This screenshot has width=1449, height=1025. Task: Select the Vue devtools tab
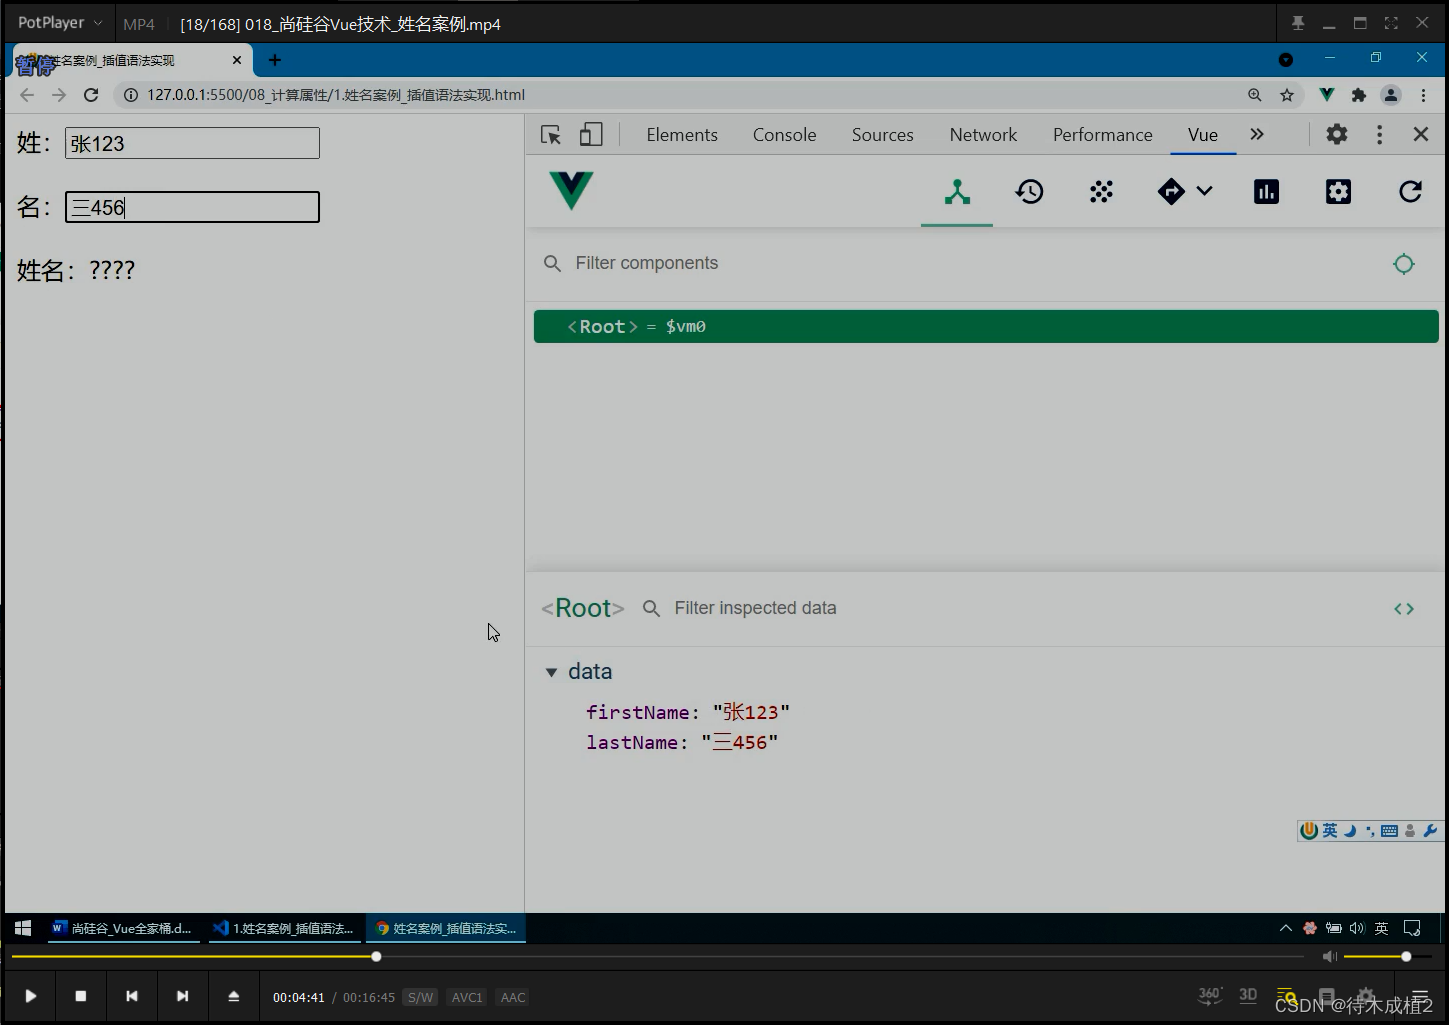click(x=1203, y=135)
